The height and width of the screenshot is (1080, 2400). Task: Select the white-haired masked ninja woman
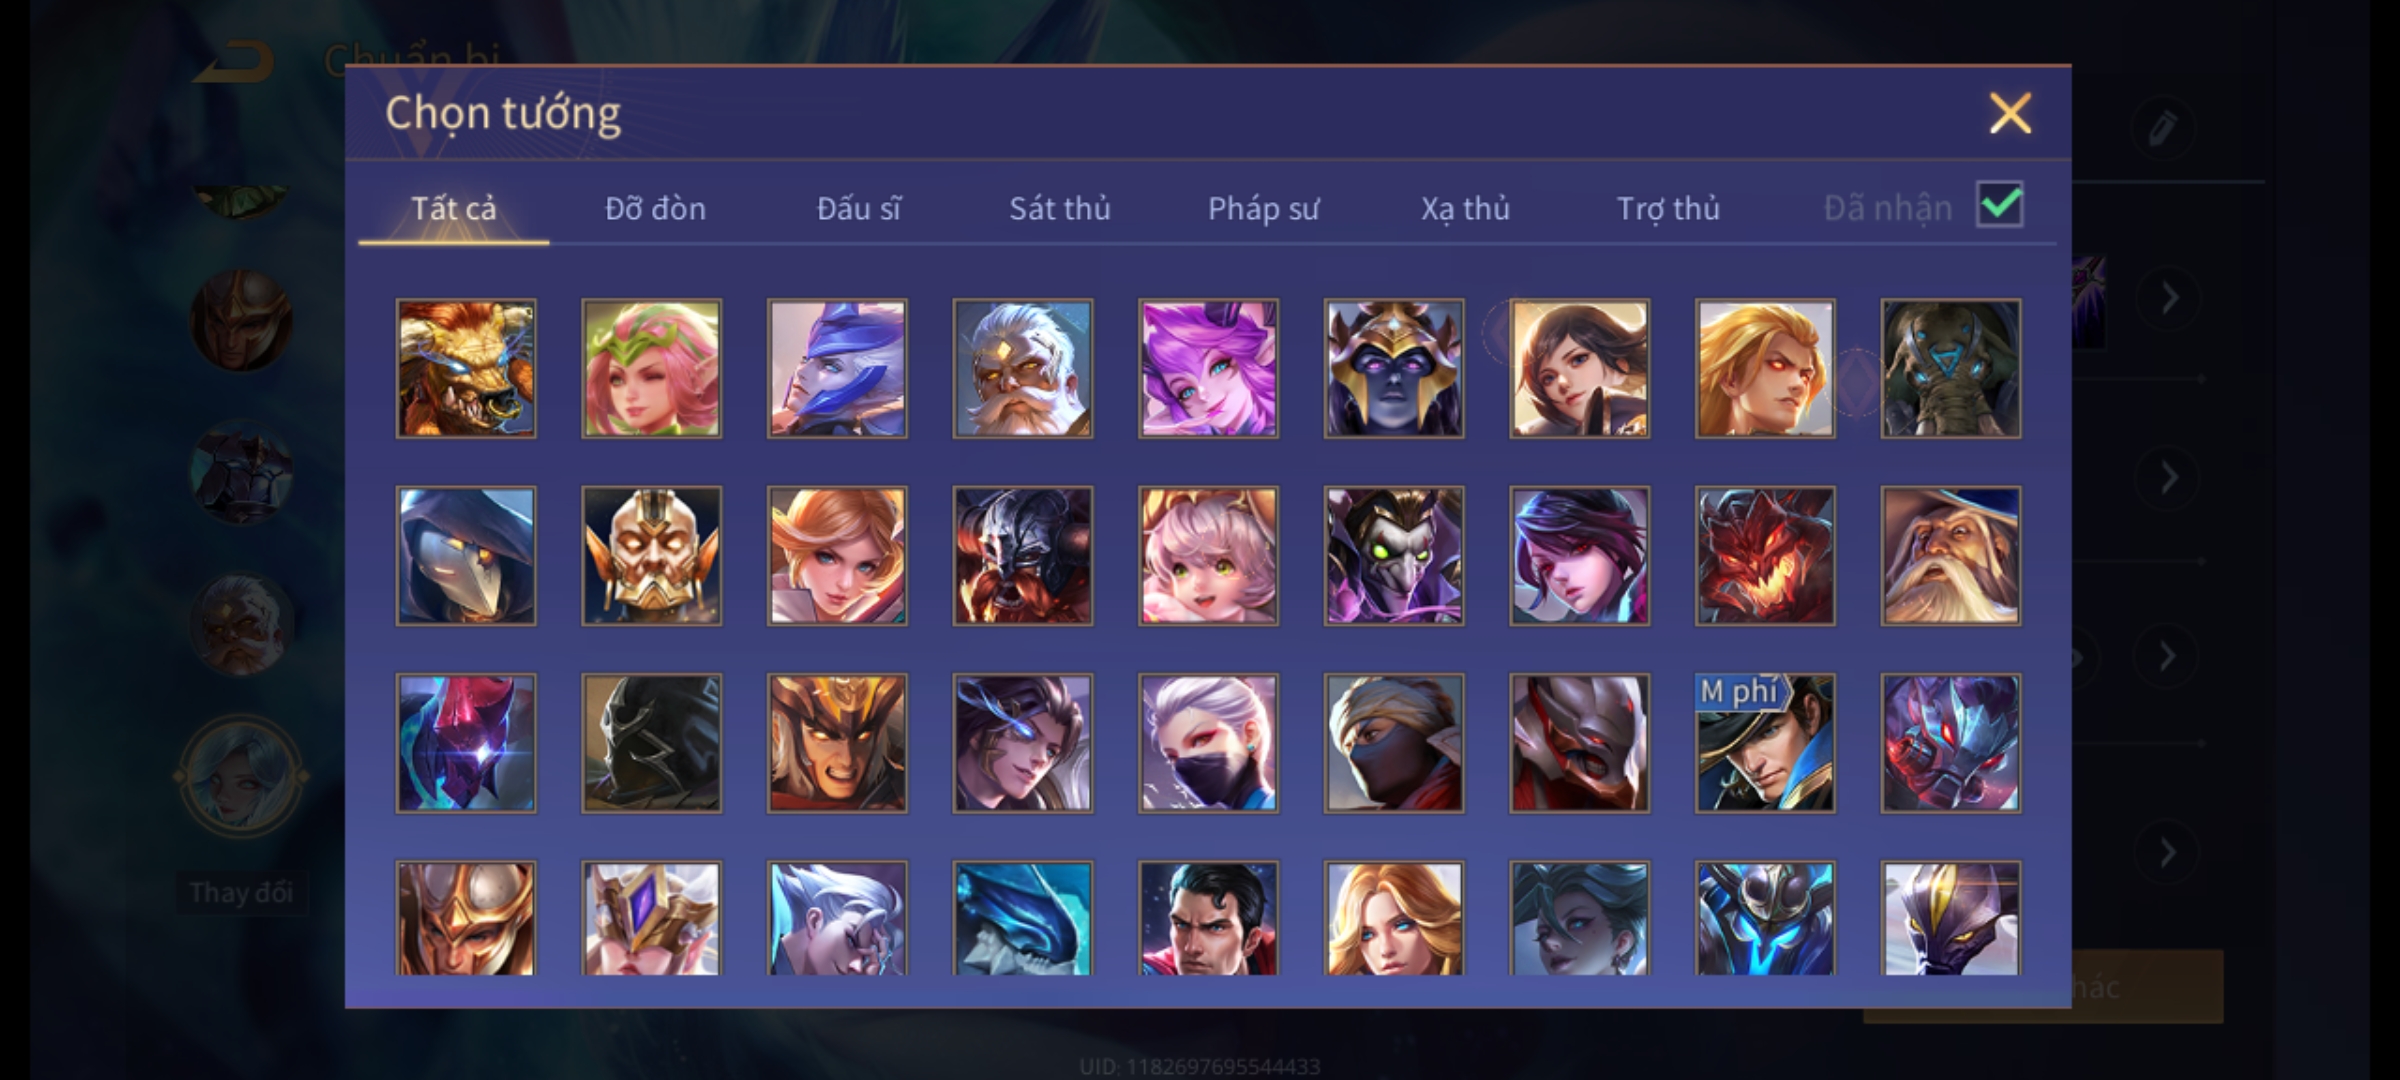tap(1208, 743)
